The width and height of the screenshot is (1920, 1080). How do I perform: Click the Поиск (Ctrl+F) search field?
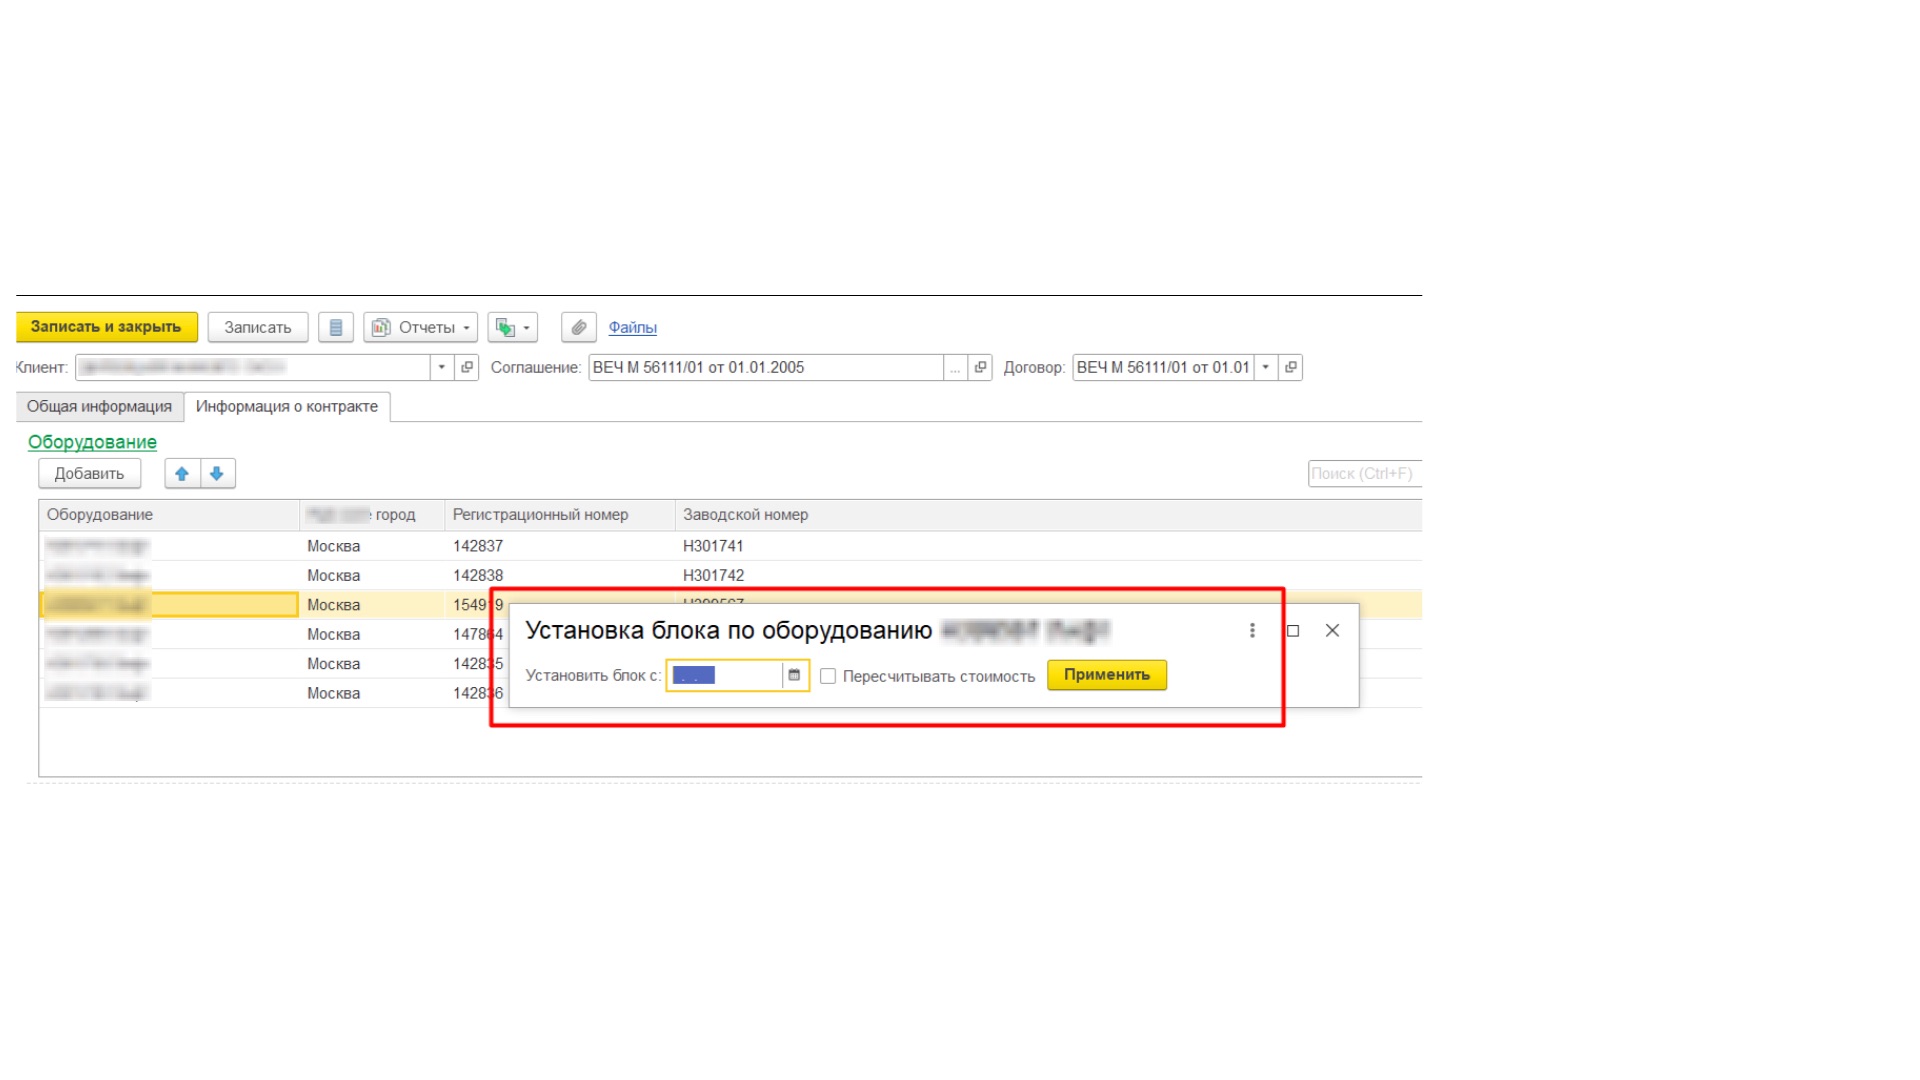(x=1364, y=473)
